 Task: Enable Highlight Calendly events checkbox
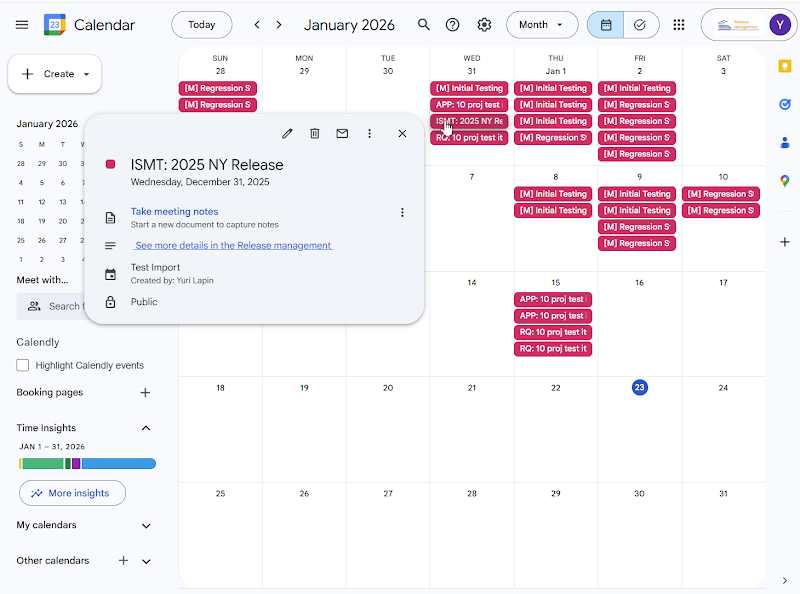click(23, 366)
